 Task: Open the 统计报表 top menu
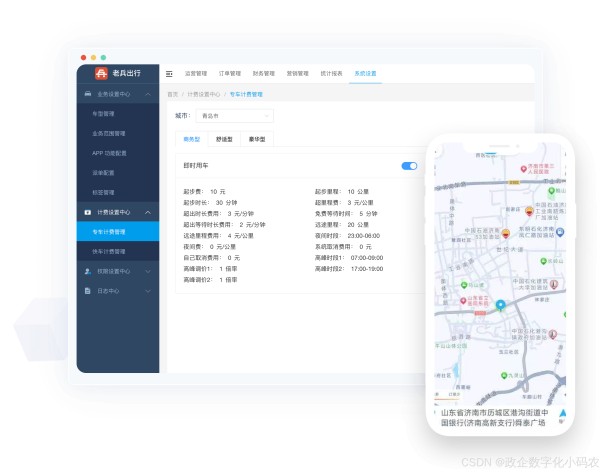pos(331,73)
